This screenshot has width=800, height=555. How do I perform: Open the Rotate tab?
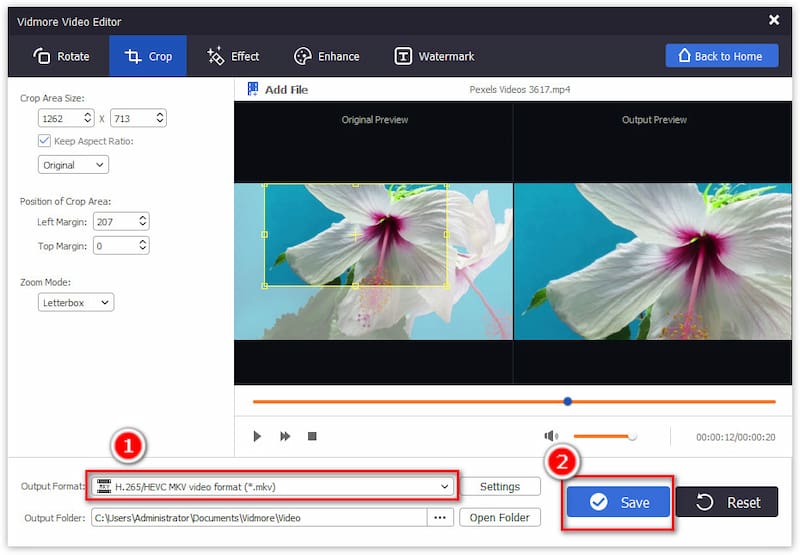click(61, 56)
